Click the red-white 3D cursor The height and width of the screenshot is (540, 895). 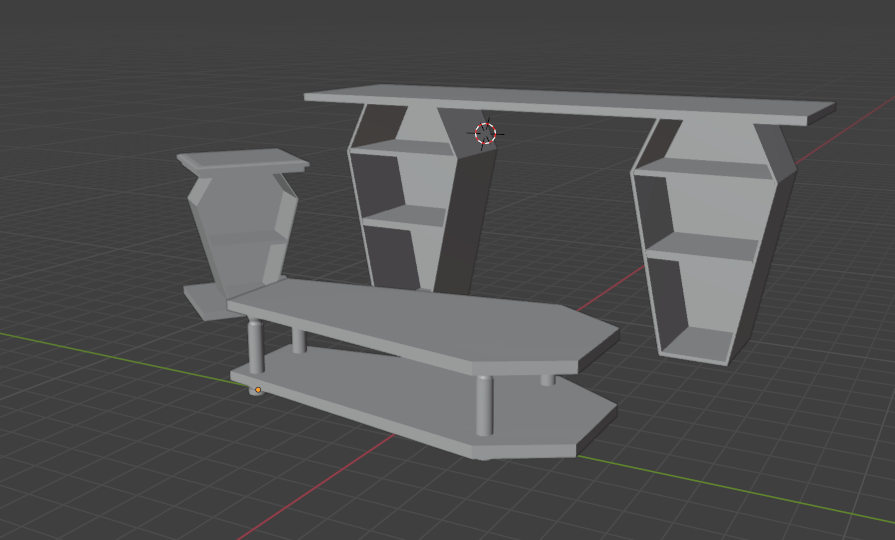pos(485,134)
